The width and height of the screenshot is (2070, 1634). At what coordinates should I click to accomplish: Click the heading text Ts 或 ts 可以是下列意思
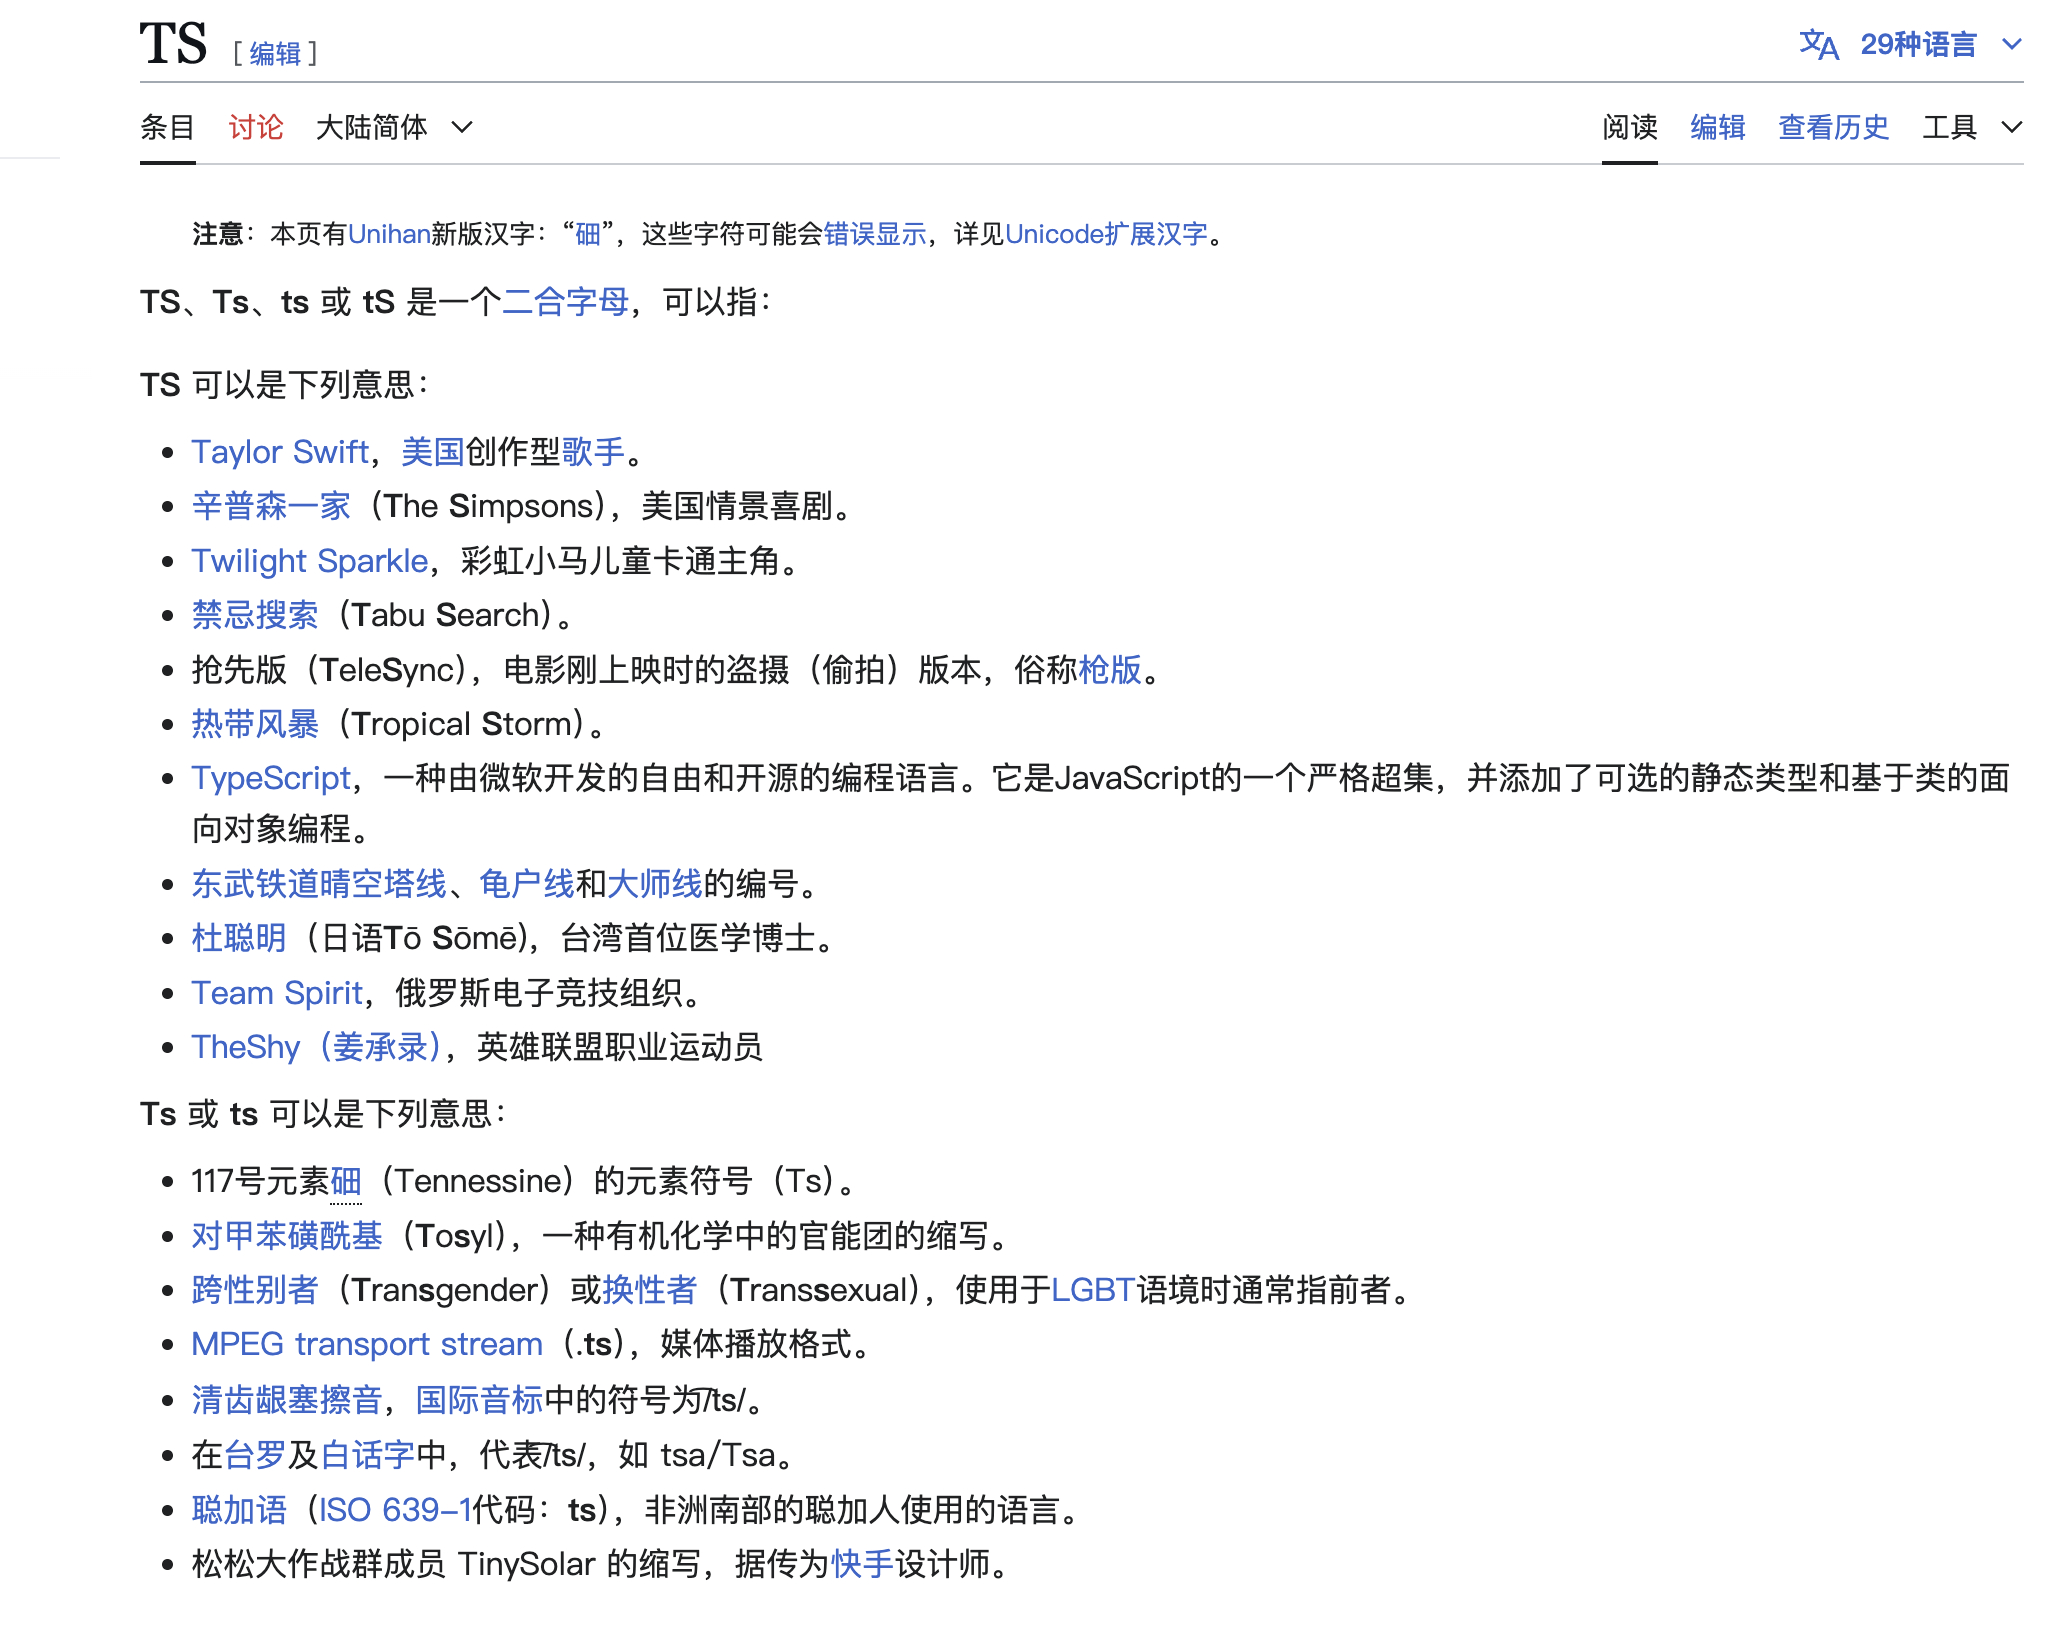[x=323, y=1114]
